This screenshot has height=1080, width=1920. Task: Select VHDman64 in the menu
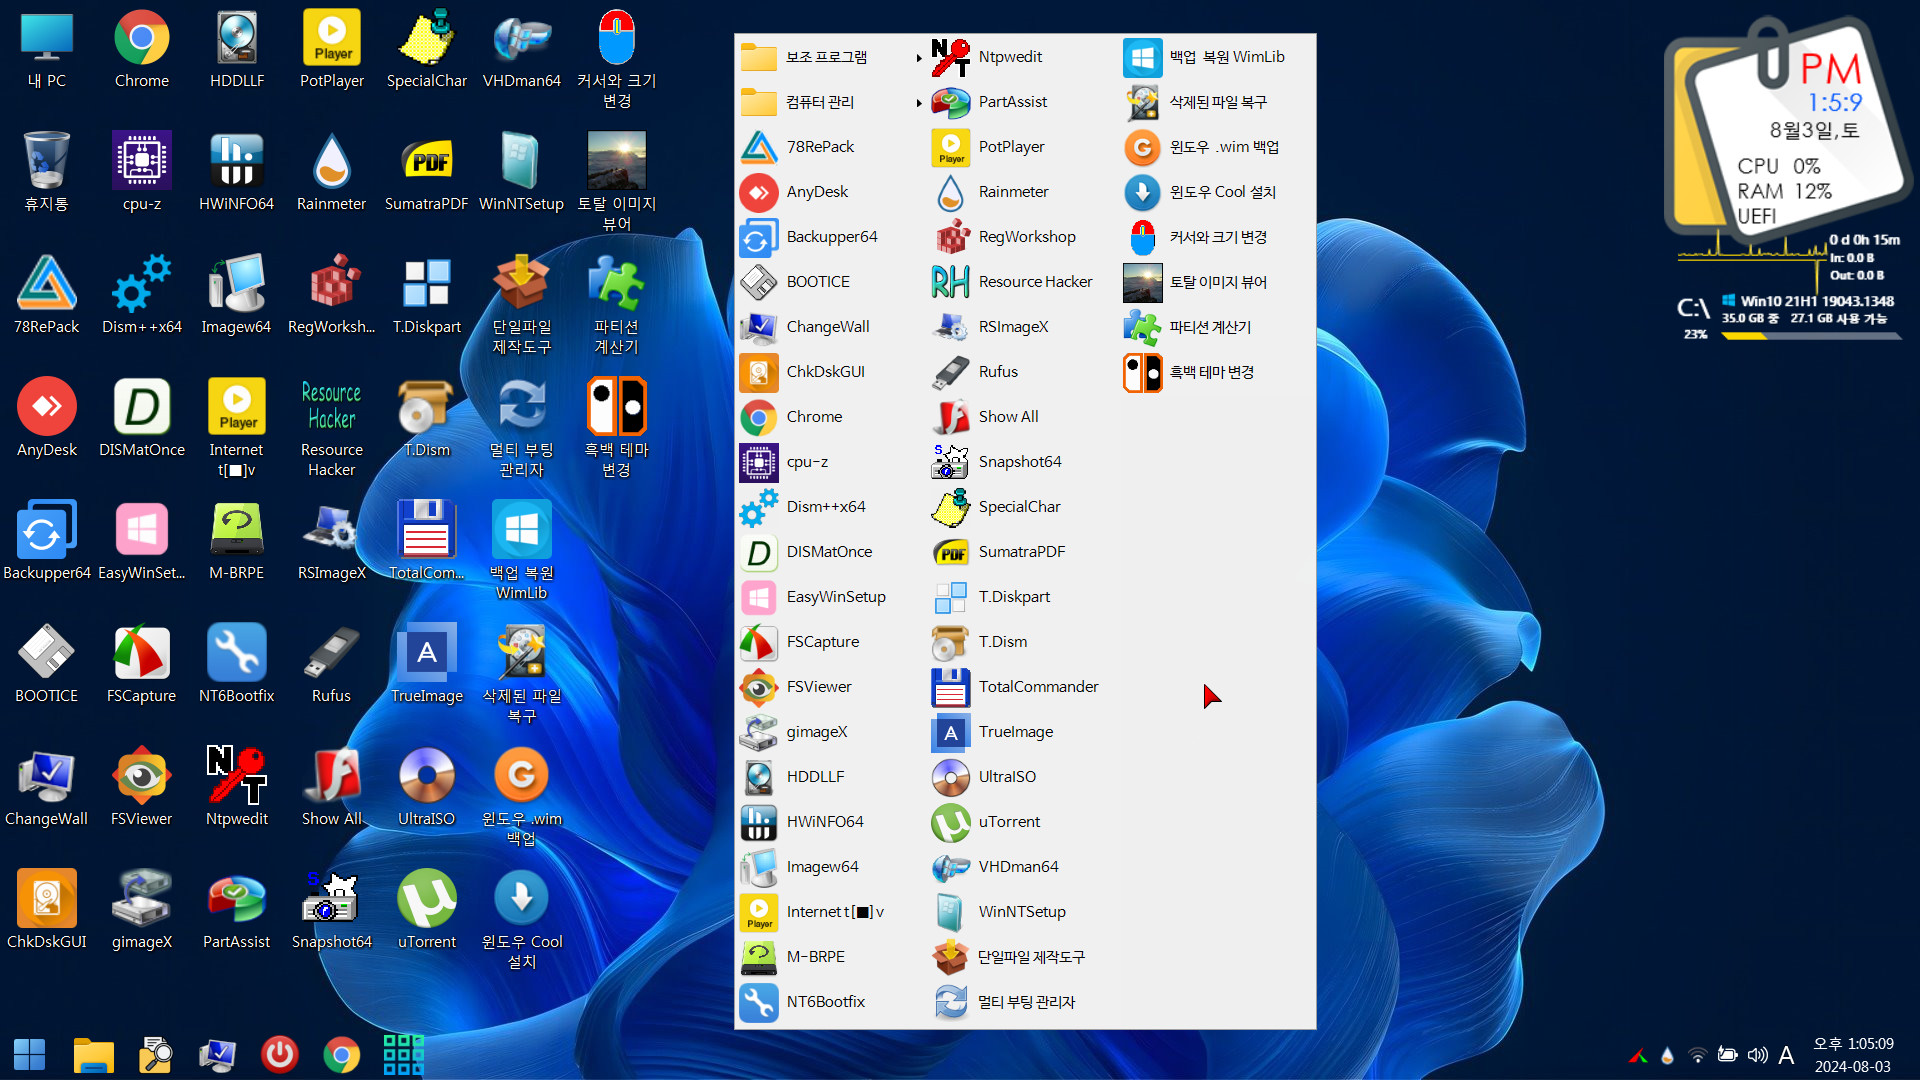[x=1022, y=867]
